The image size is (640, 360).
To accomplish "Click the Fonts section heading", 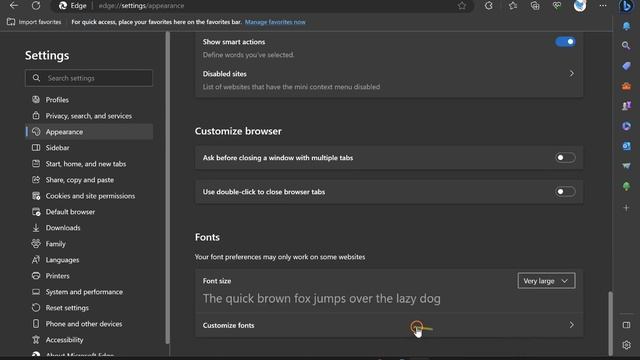I will click(x=207, y=237).
